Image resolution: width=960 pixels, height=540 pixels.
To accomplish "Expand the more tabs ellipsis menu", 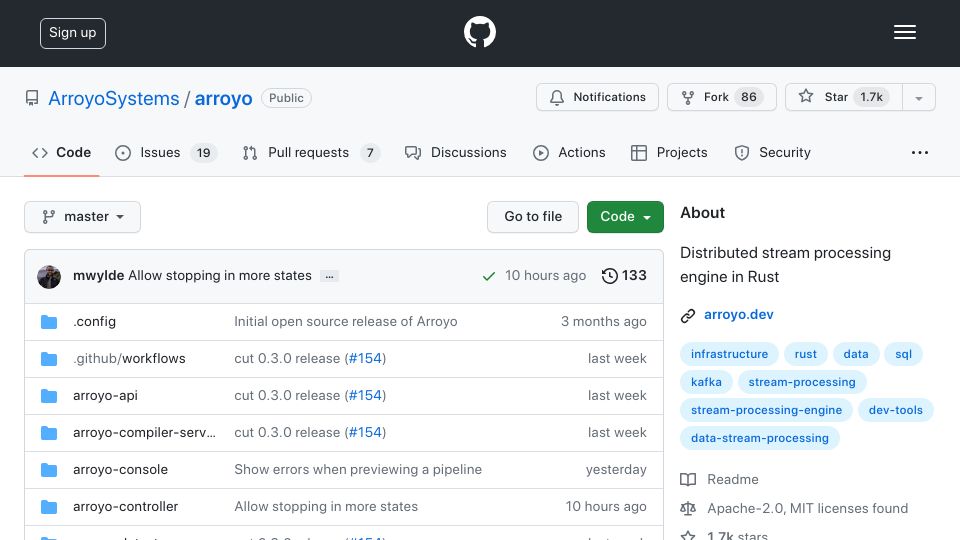I will click(920, 152).
